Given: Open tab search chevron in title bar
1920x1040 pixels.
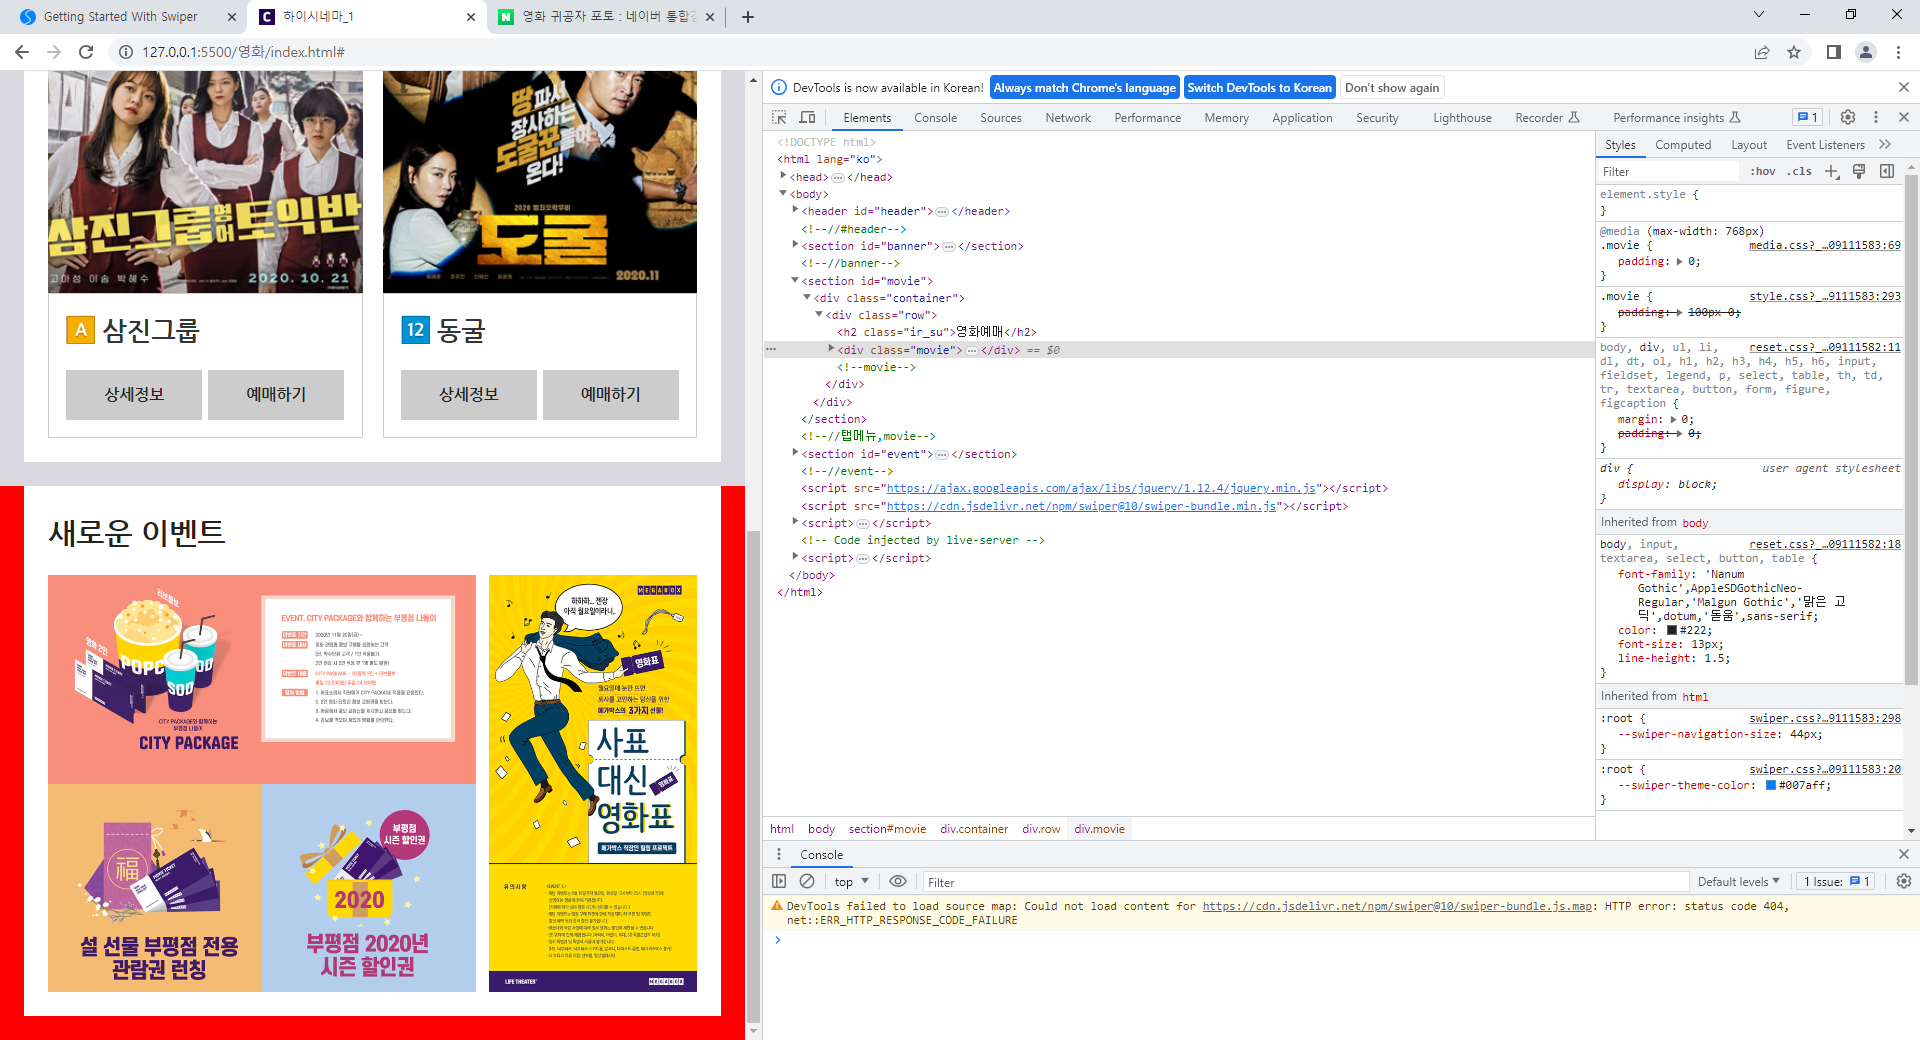Looking at the screenshot, I should (1759, 15).
